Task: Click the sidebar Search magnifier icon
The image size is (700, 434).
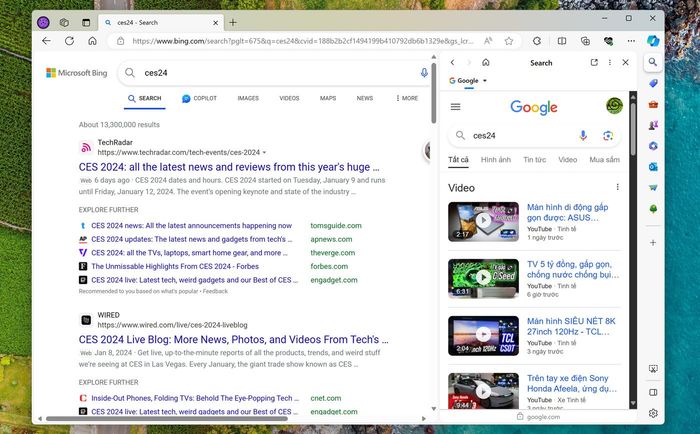Action: point(653,62)
